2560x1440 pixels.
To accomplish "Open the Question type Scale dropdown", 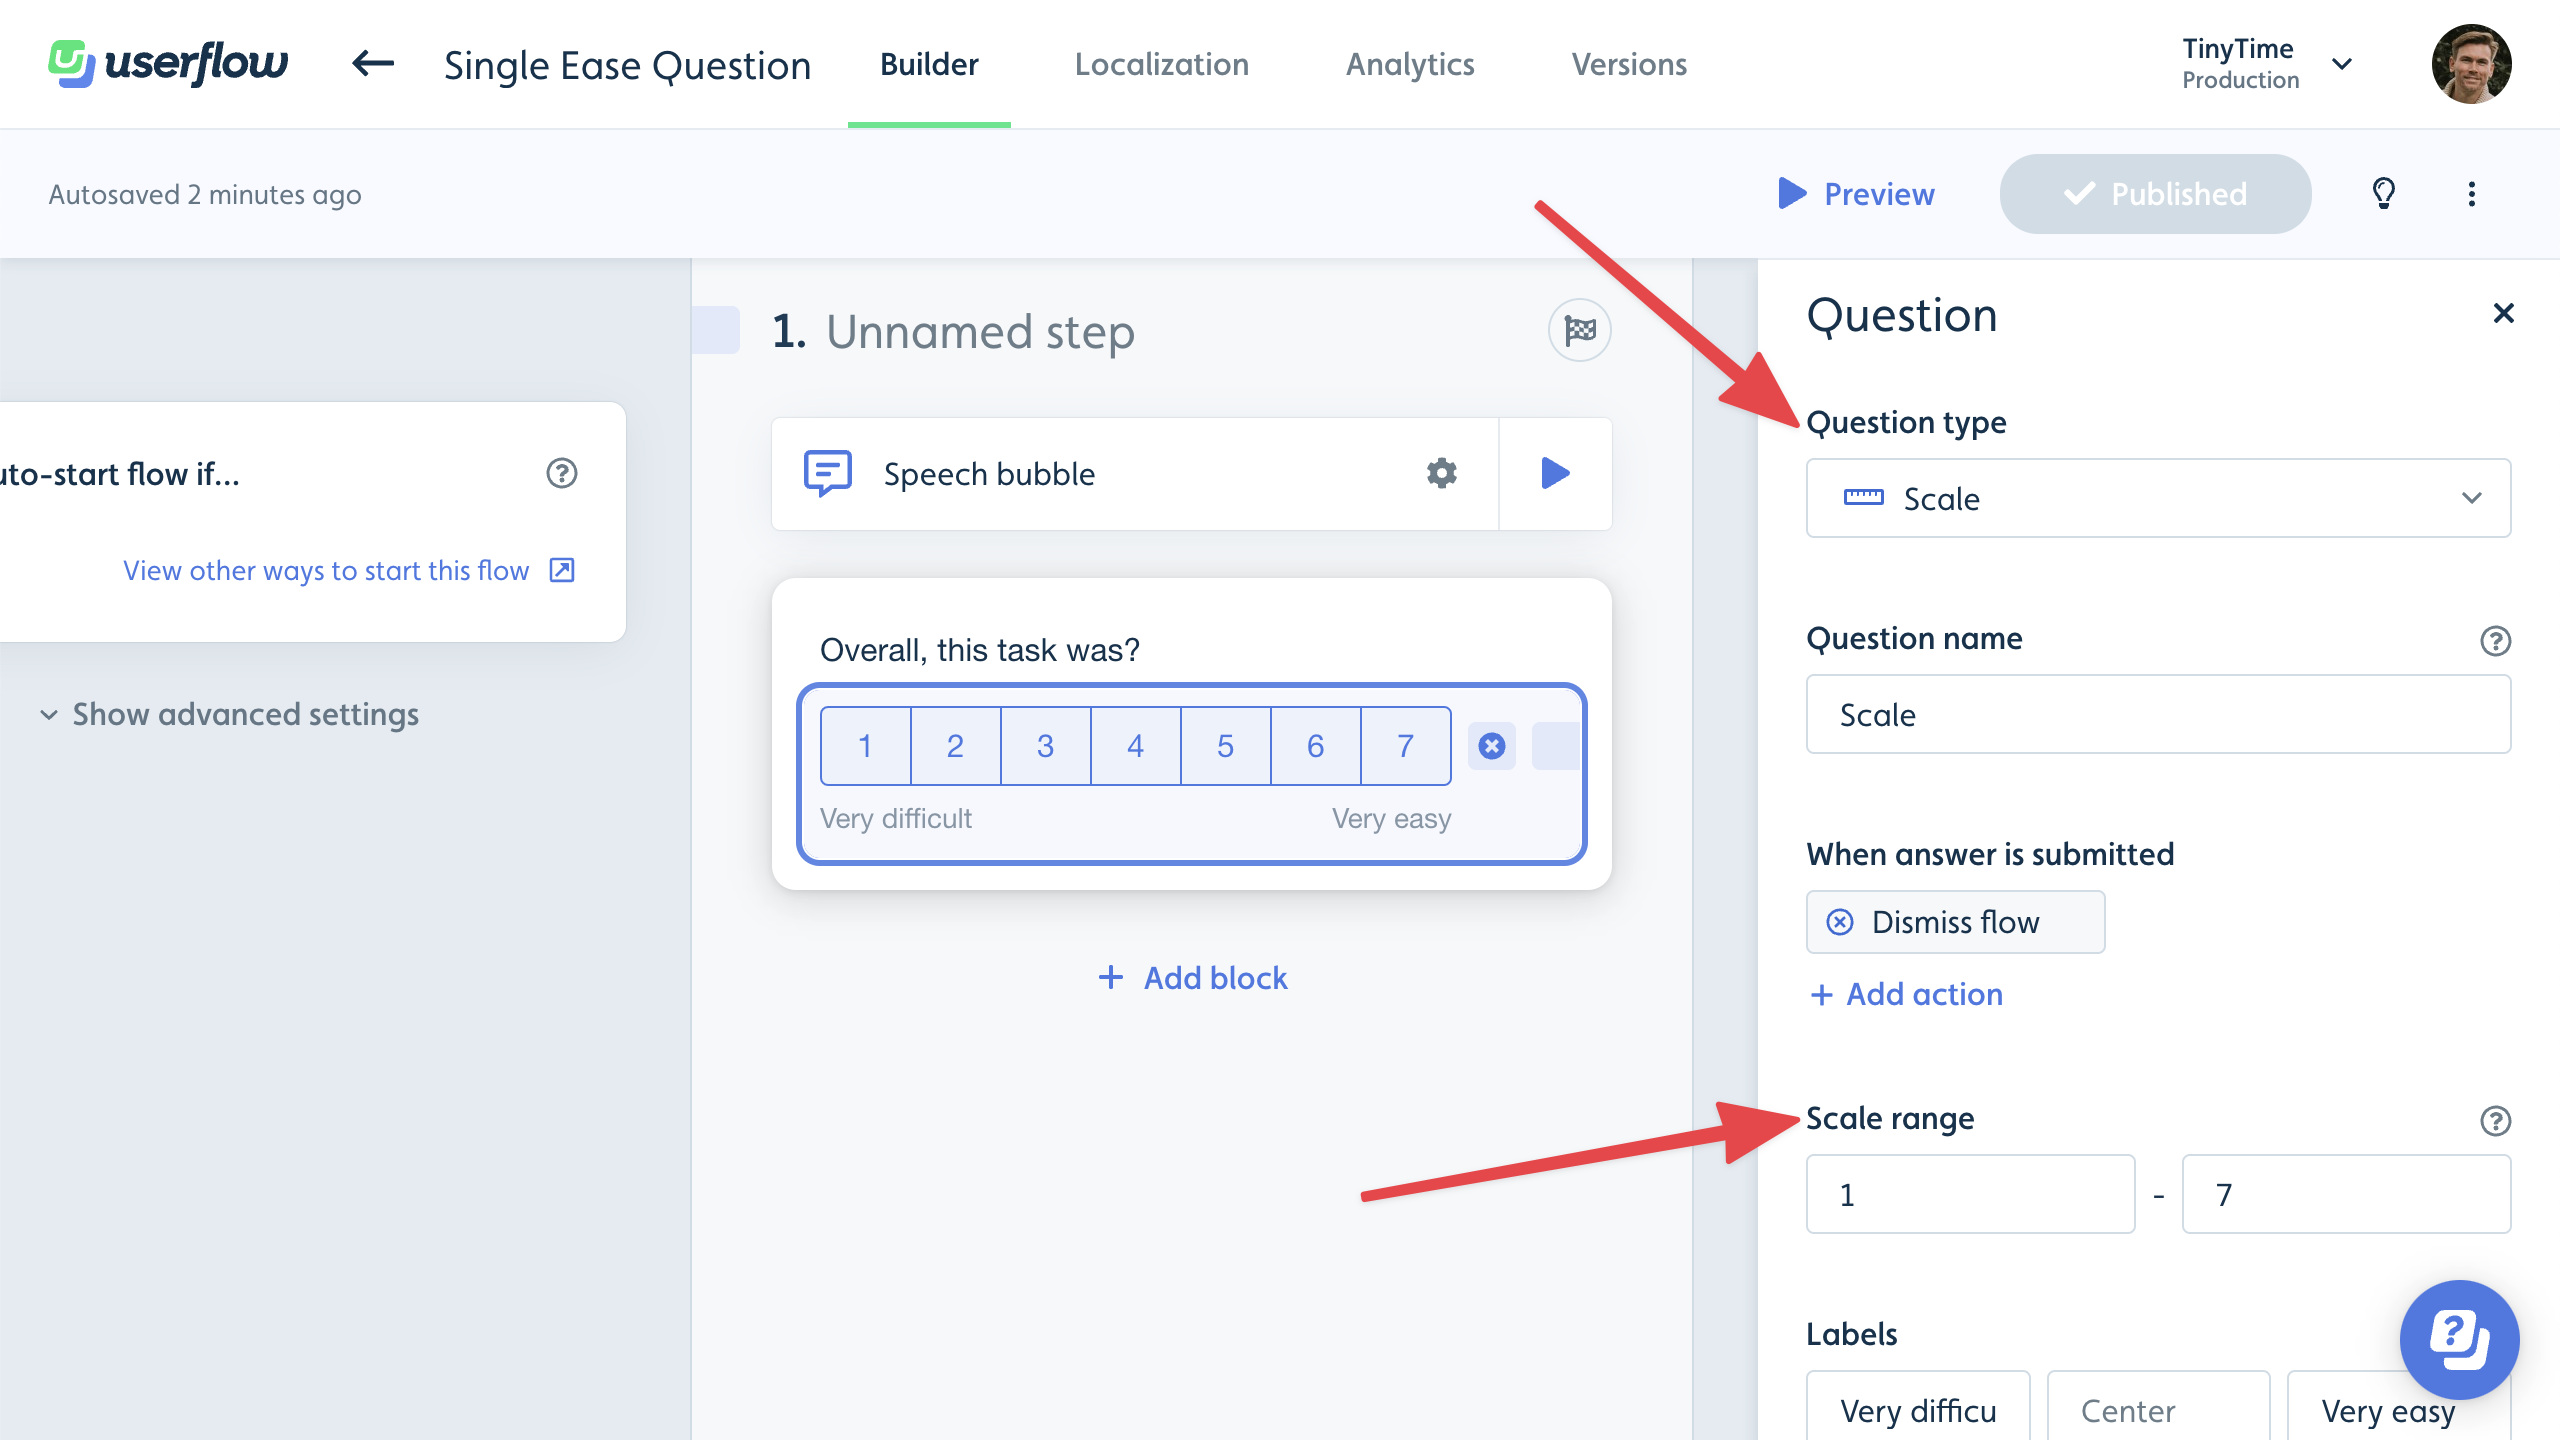I will [2158, 498].
